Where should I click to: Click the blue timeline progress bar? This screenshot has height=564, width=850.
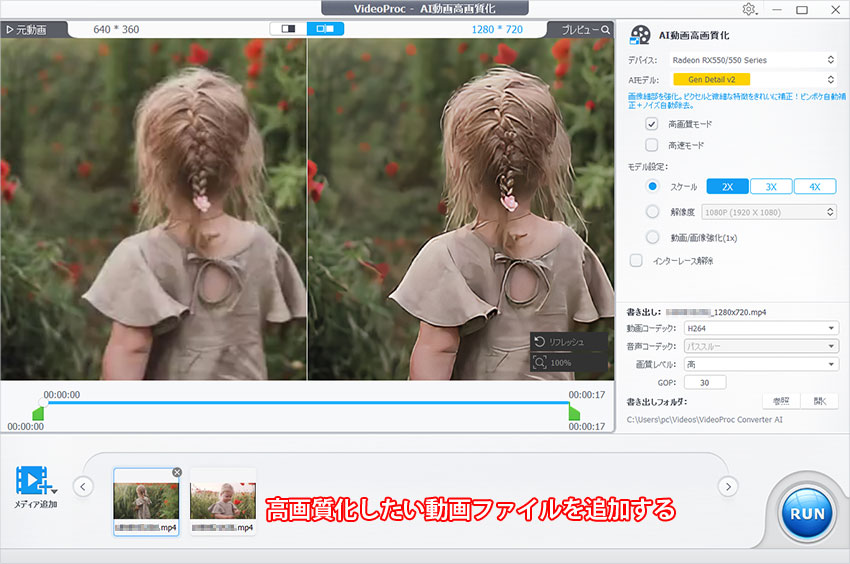pos(306,403)
